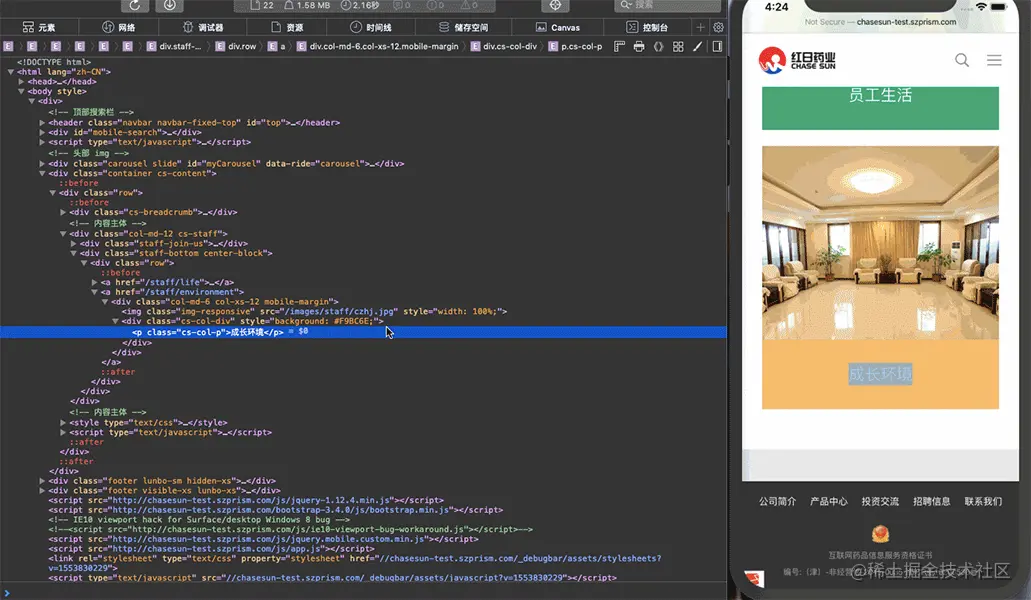Click the resource count indicator showing 22

pos(262,5)
